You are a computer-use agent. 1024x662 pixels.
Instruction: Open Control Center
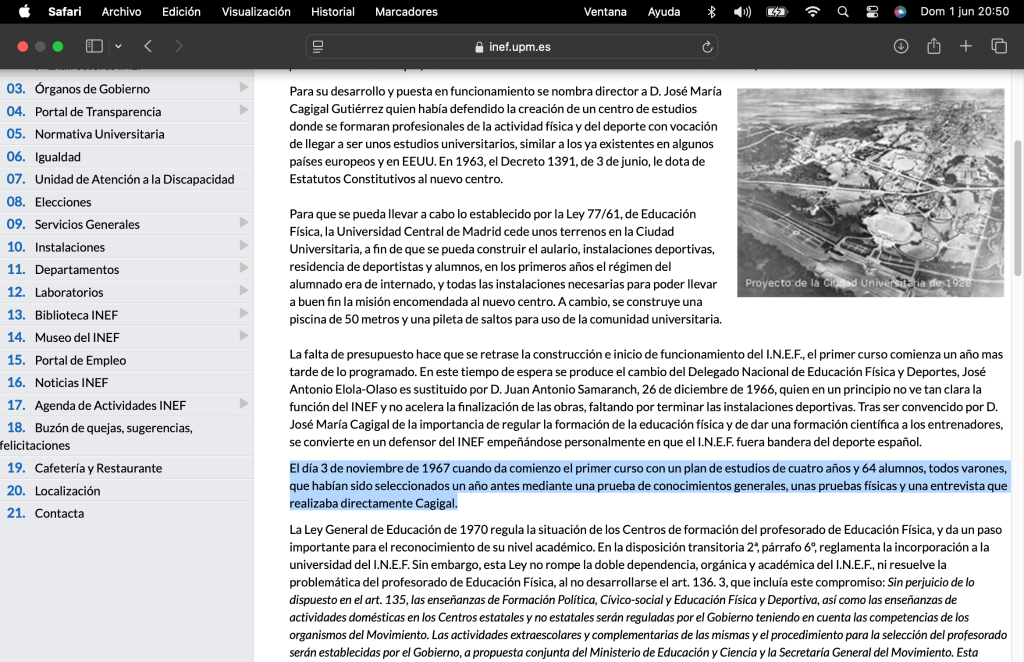872,11
